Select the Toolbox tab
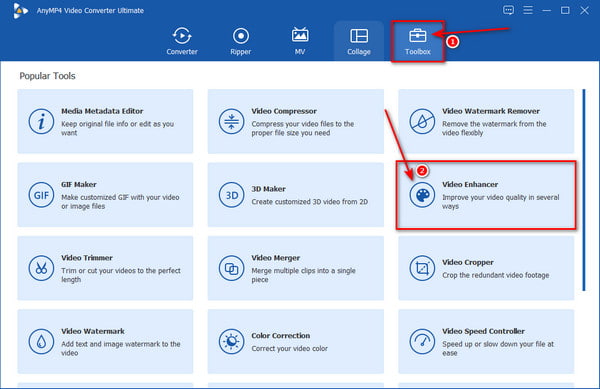This screenshot has width=600, height=389. click(417, 41)
